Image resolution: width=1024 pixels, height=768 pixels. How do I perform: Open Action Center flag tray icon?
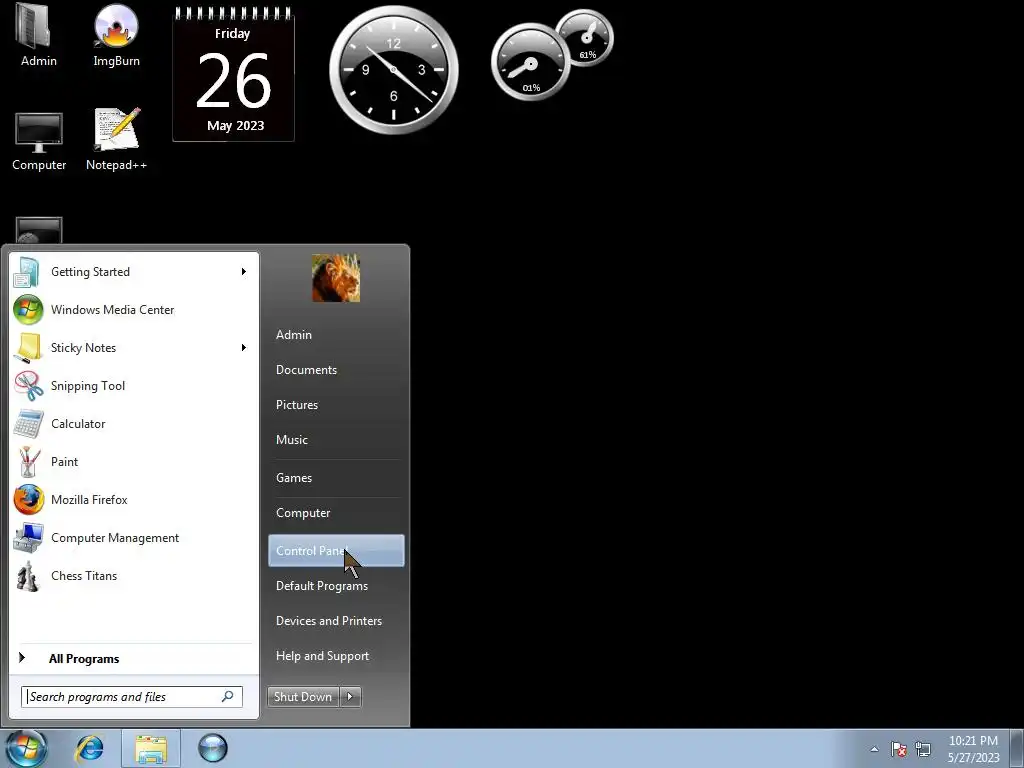899,749
